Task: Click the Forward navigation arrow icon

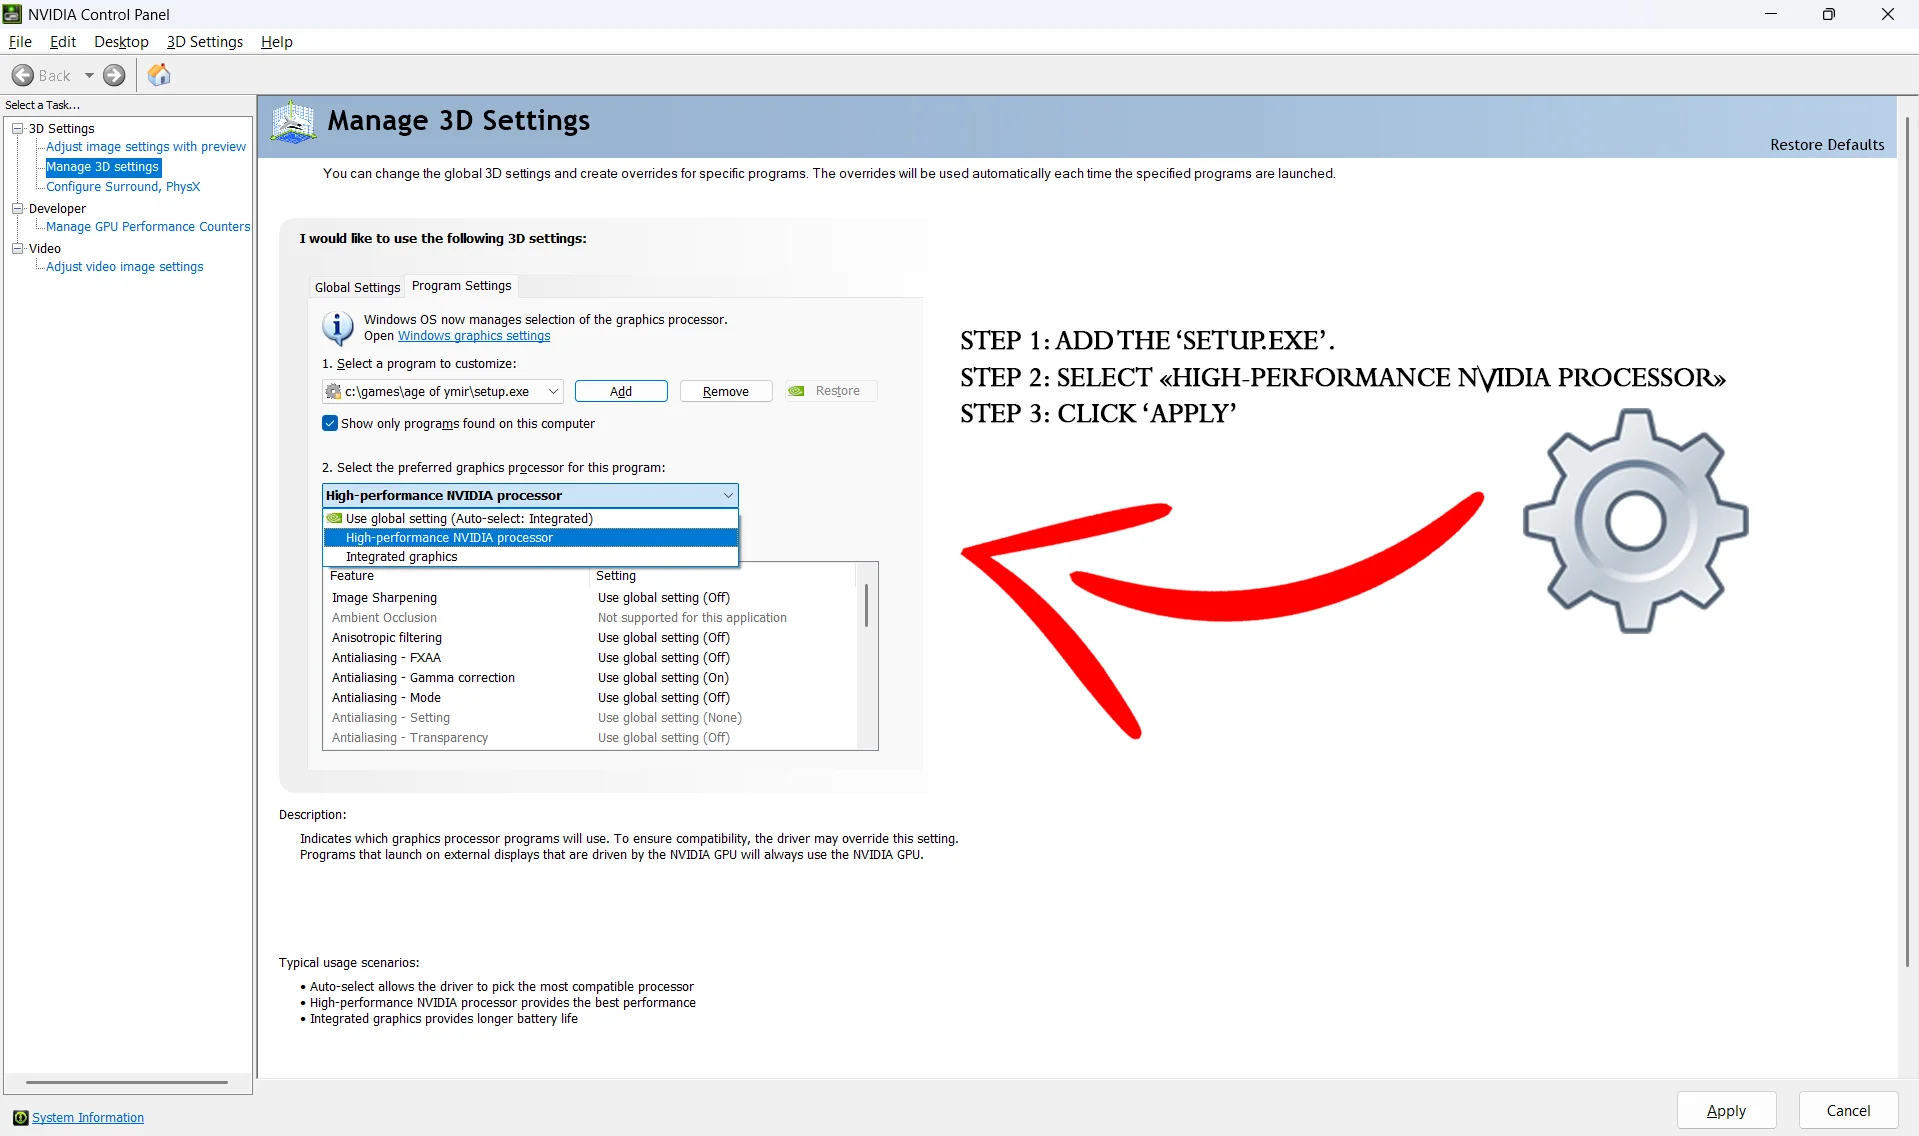Action: pyautogui.click(x=113, y=75)
